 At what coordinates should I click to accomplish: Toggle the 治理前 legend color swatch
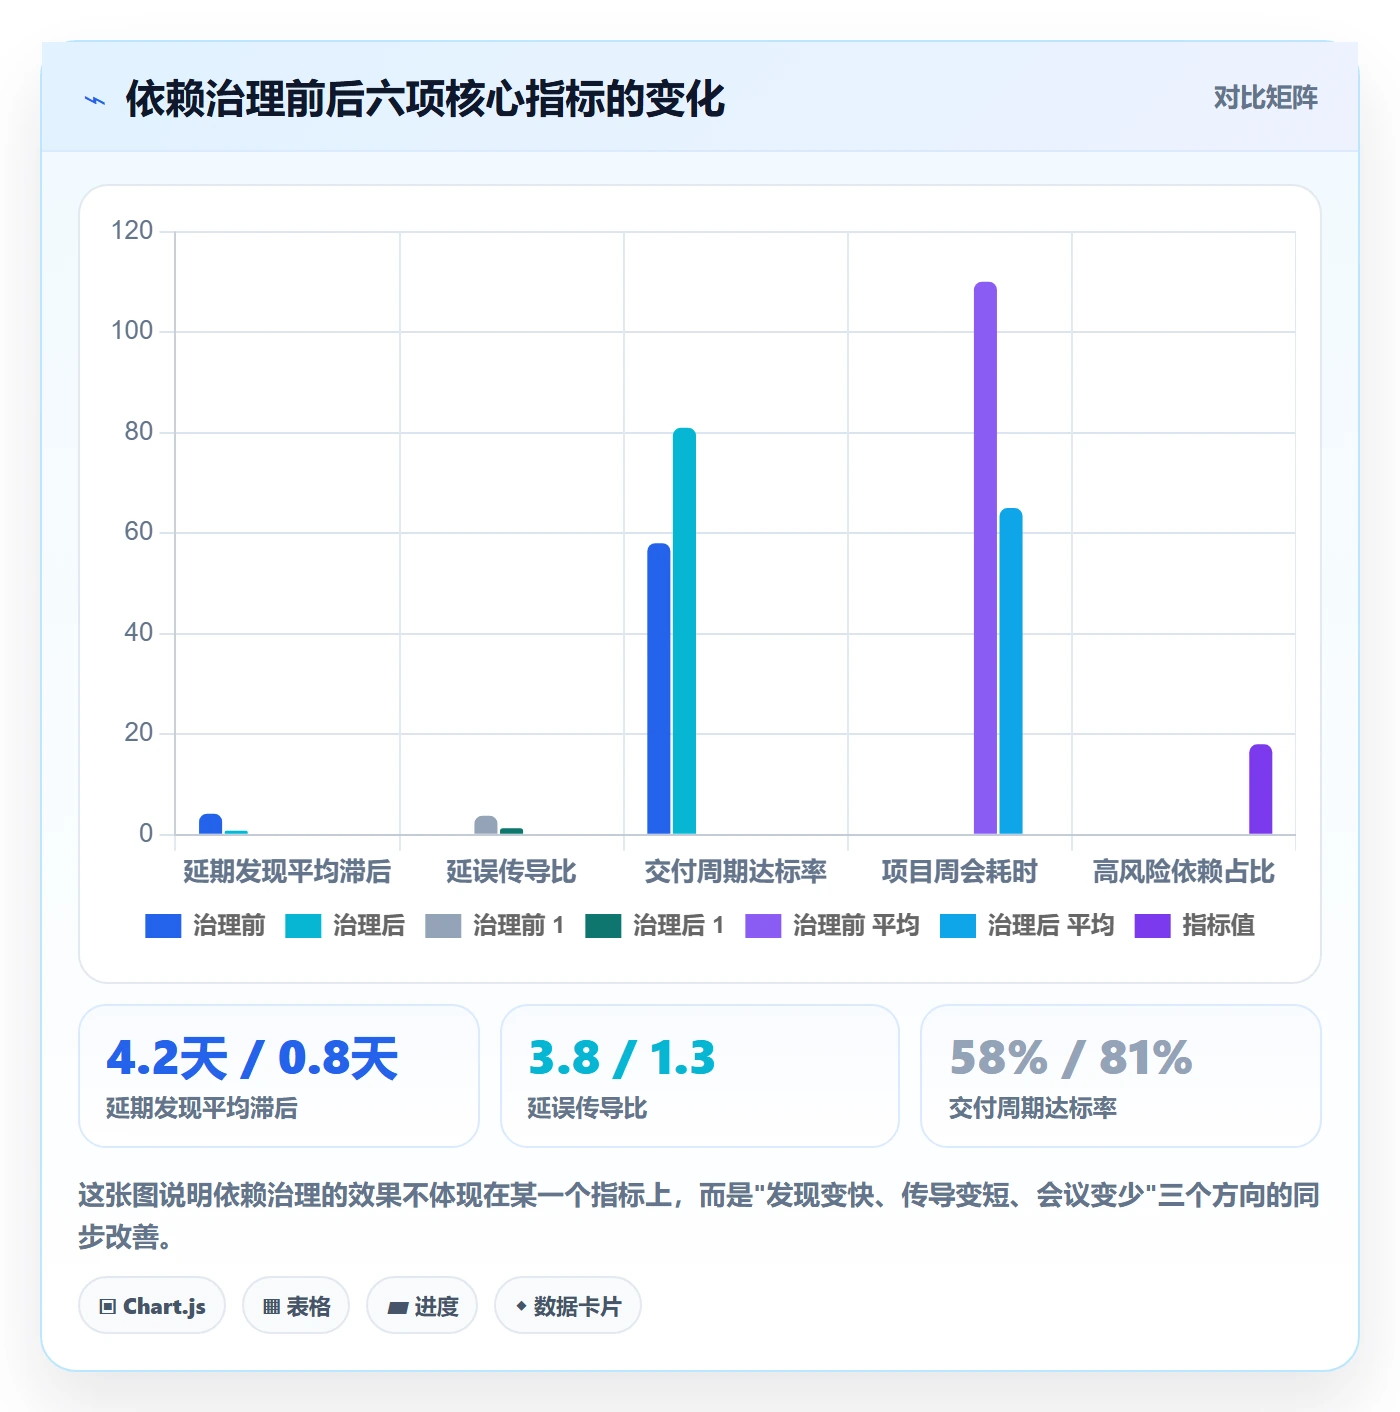(x=163, y=926)
